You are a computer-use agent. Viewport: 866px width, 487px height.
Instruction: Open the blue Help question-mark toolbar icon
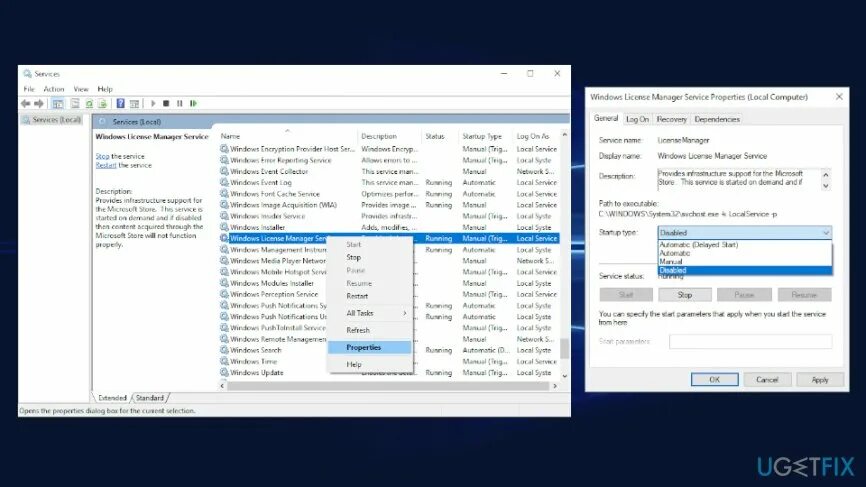pos(120,103)
